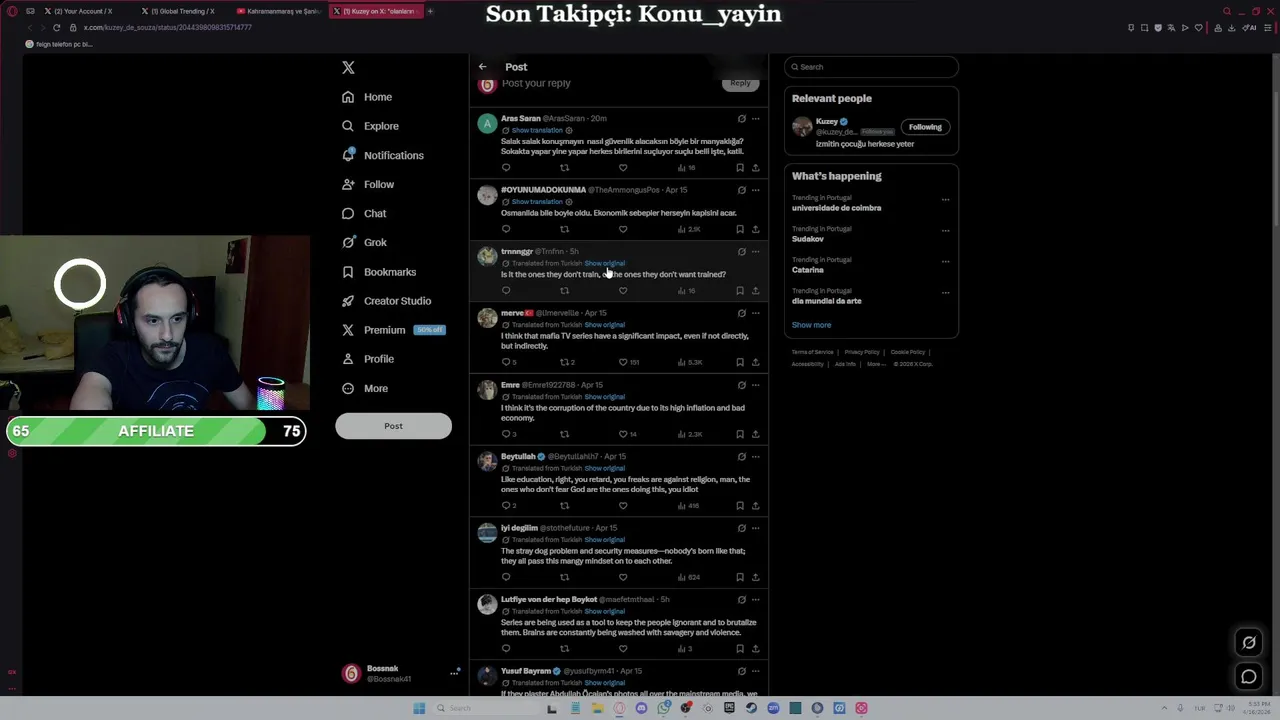
Task: Like the #OYUNUMADOKUNMA tweet
Action: point(623,229)
